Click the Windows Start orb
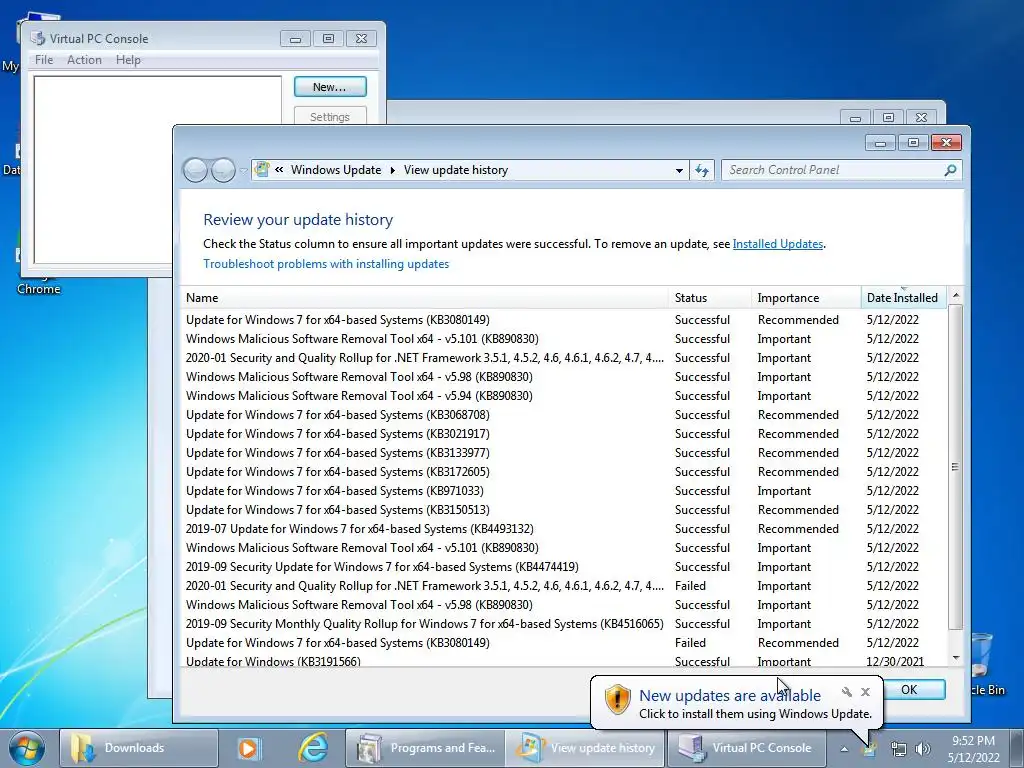The image size is (1024, 768). [27, 748]
